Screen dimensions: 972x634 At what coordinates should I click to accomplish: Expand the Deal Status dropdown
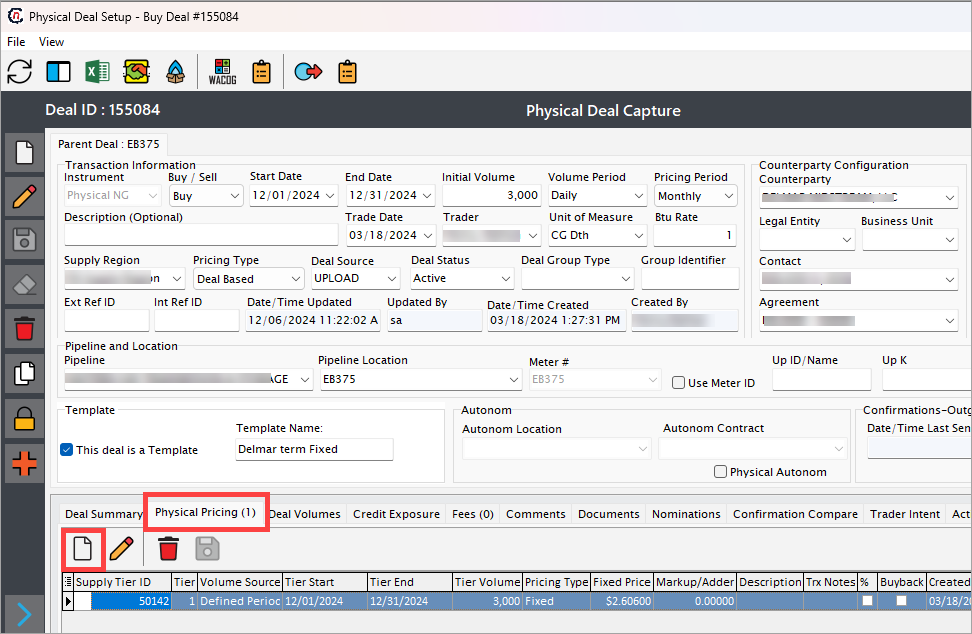point(506,279)
